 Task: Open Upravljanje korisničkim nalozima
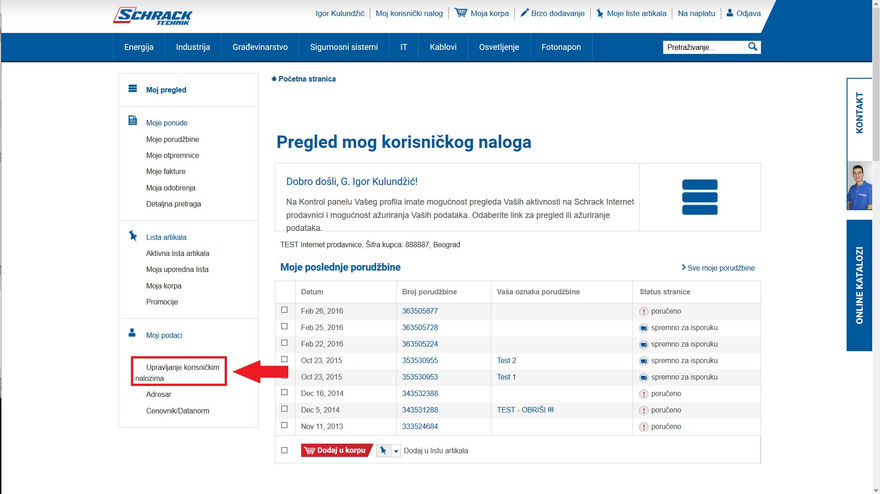coord(178,372)
